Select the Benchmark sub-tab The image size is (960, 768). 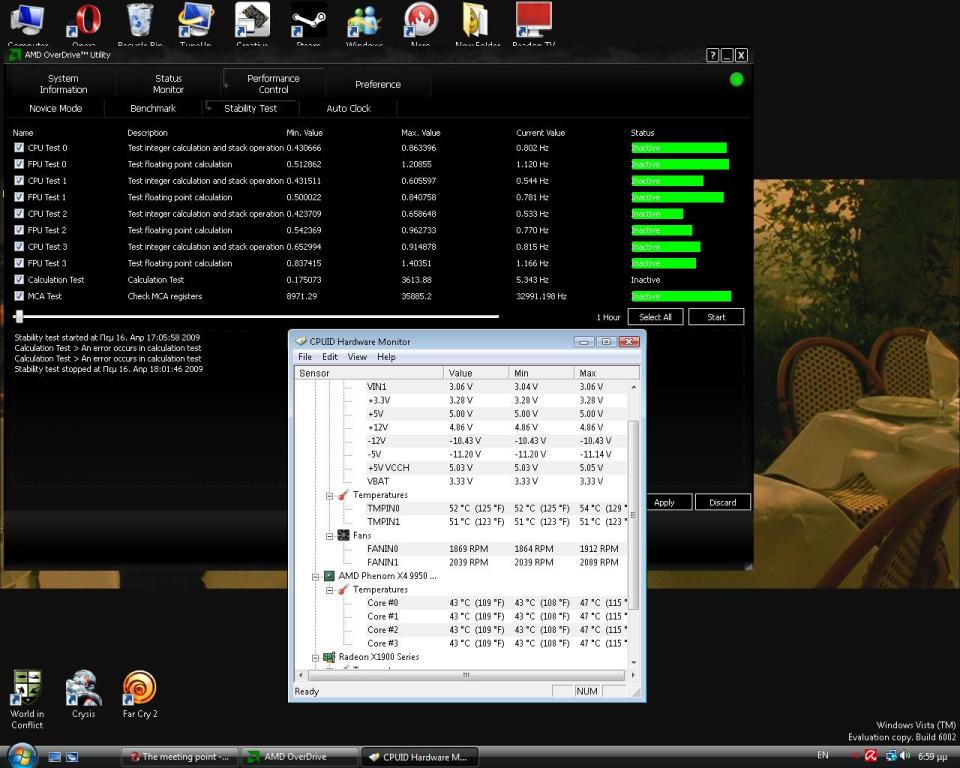coord(153,108)
